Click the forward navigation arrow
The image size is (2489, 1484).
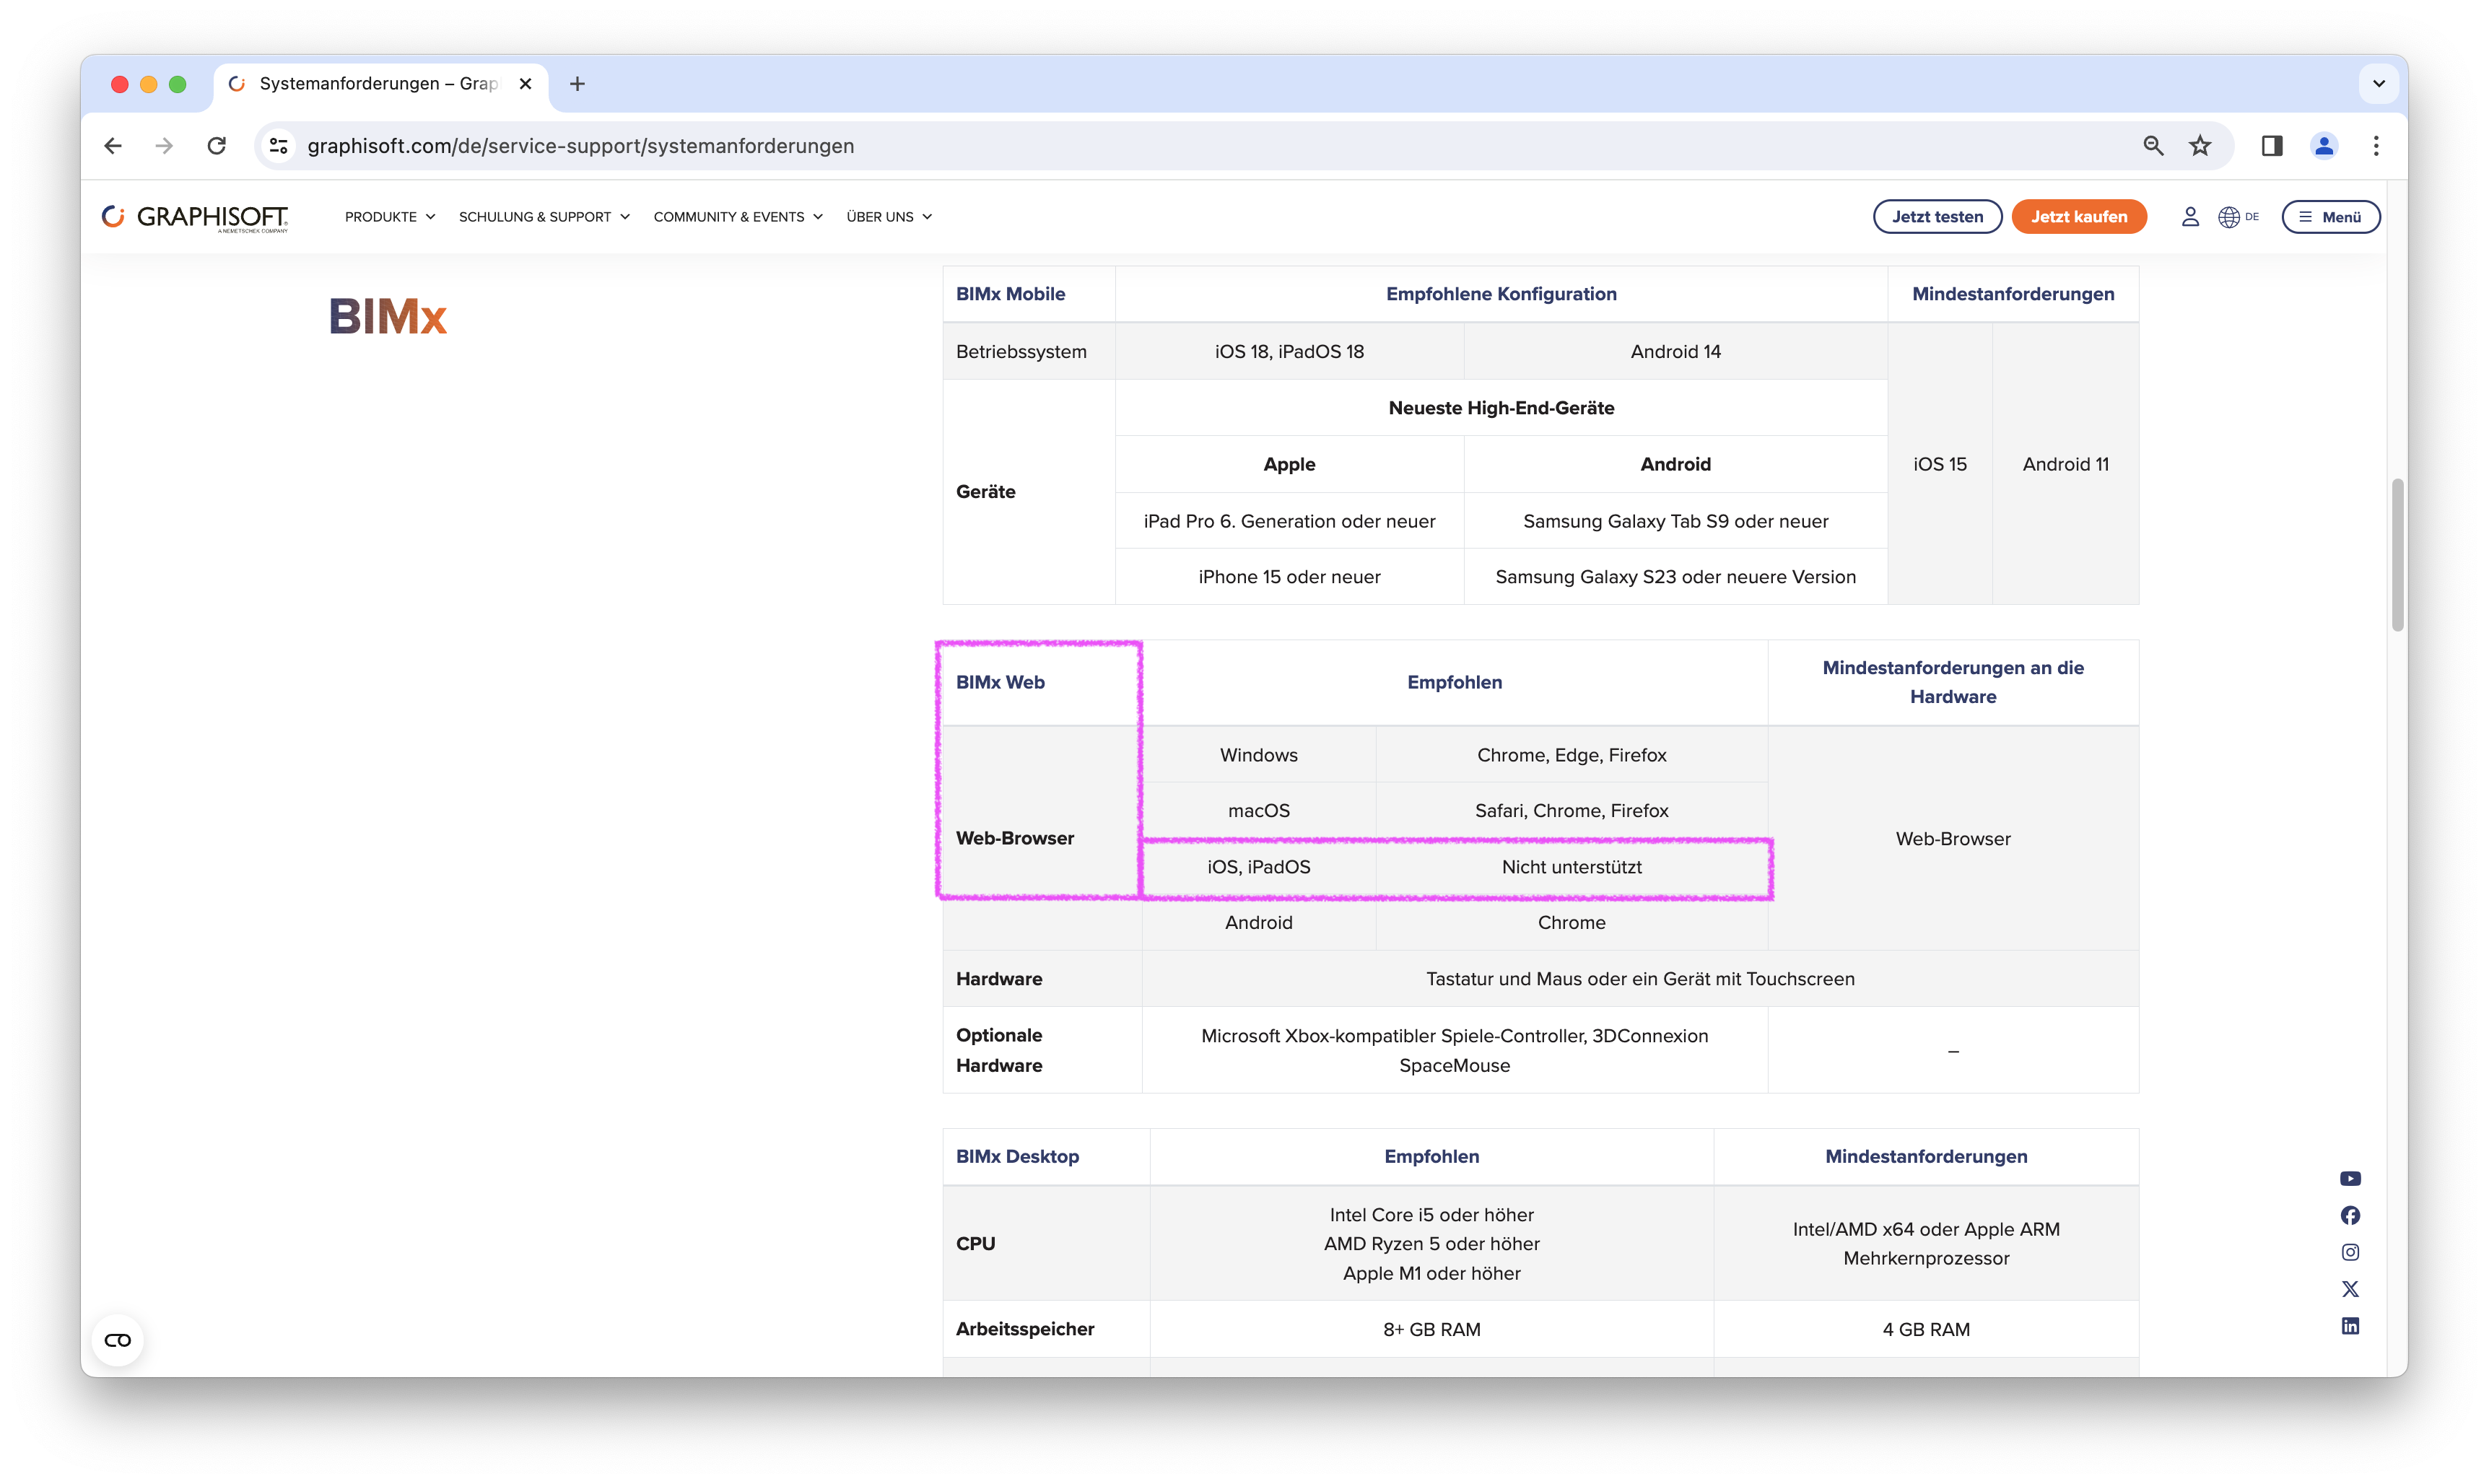(164, 146)
